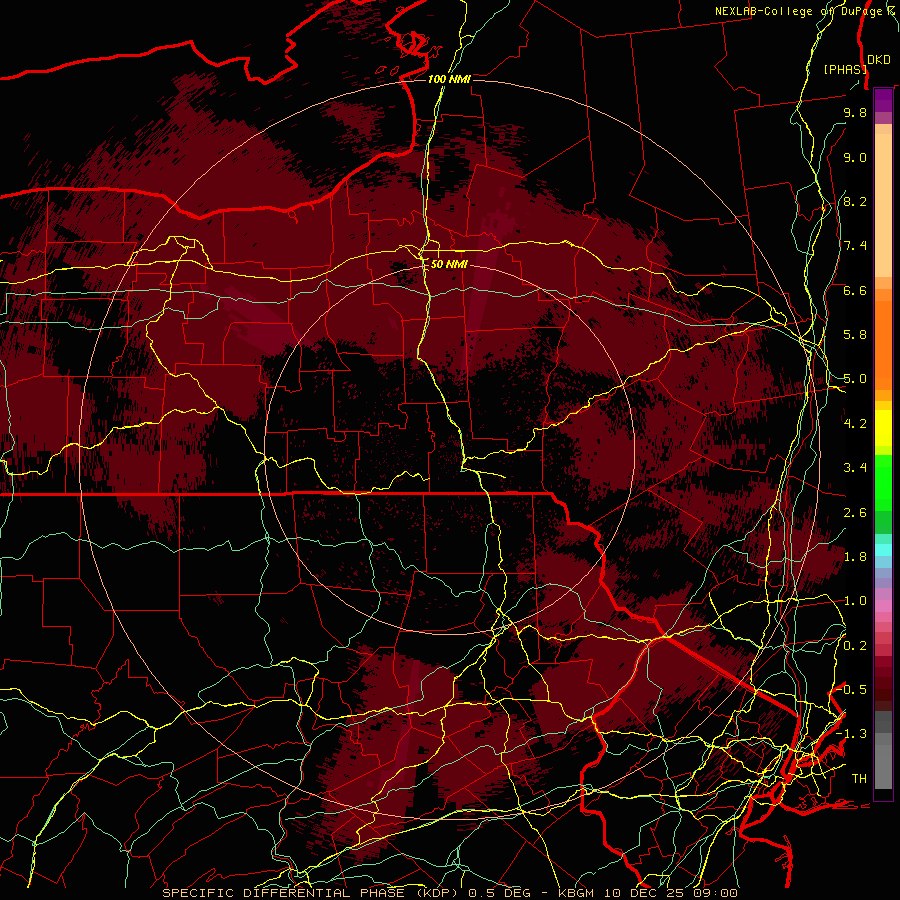This screenshot has height=900, width=900.
Task: Click the 1.8 scale value
Action: tap(855, 557)
